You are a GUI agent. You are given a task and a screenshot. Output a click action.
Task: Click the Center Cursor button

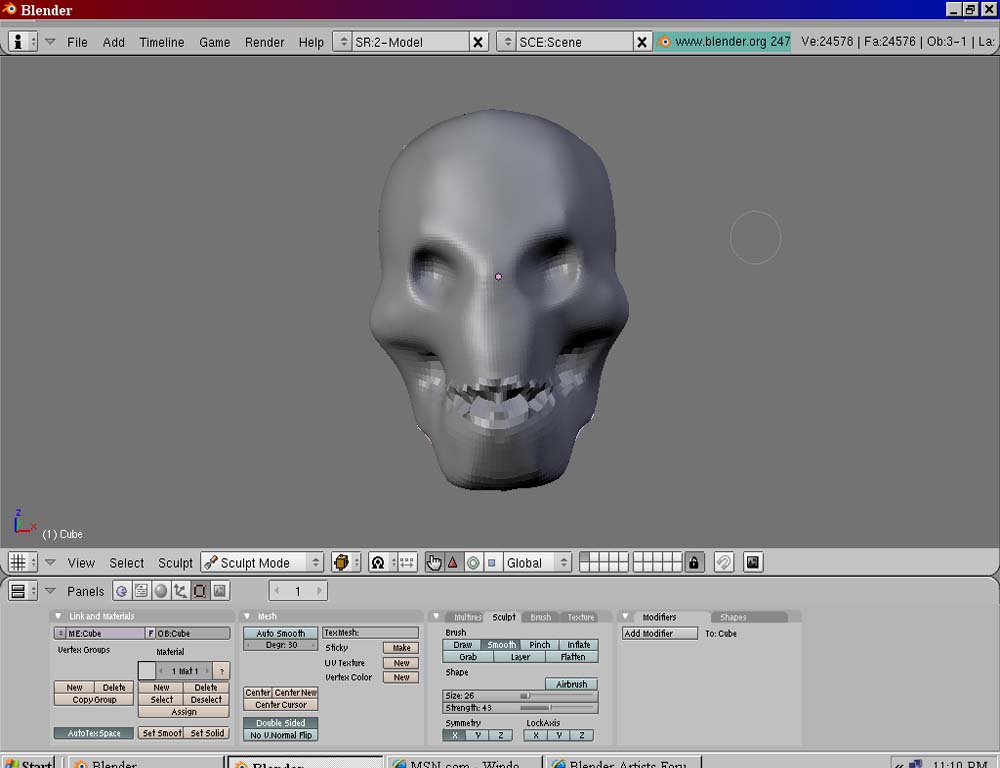point(280,705)
